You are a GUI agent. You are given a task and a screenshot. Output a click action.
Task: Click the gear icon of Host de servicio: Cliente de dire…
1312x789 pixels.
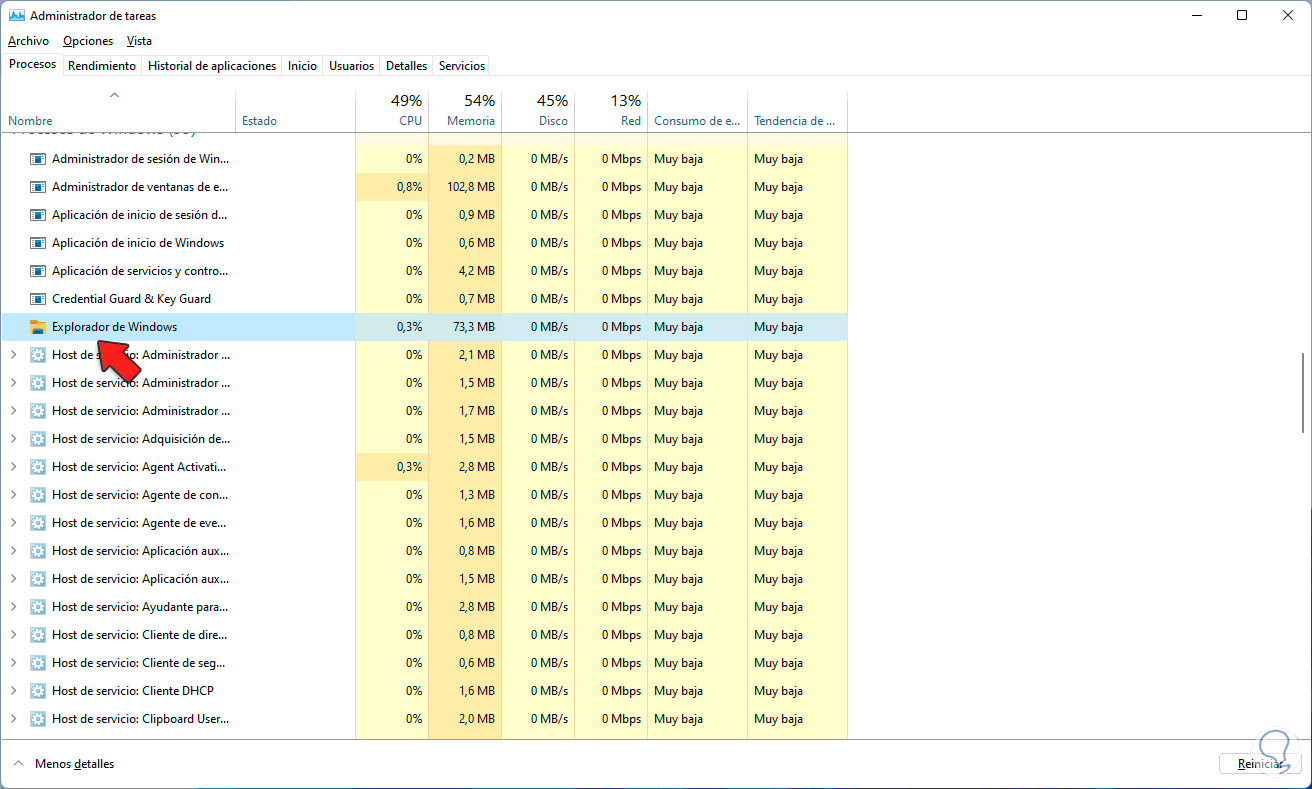click(38, 635)
